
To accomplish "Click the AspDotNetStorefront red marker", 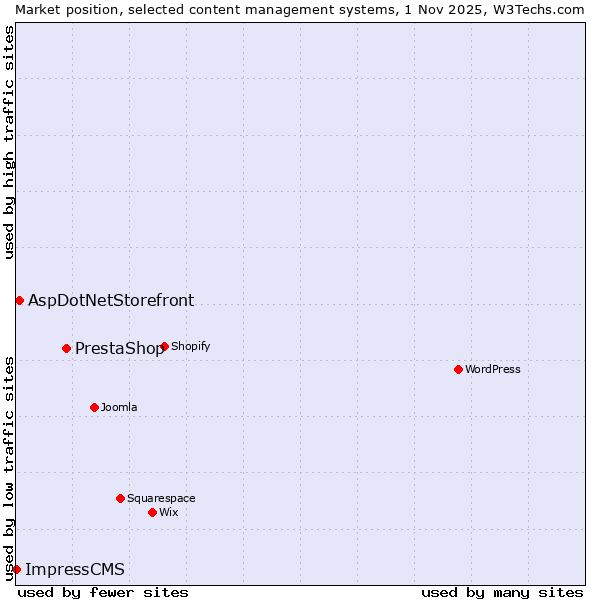I will (19, 300).
